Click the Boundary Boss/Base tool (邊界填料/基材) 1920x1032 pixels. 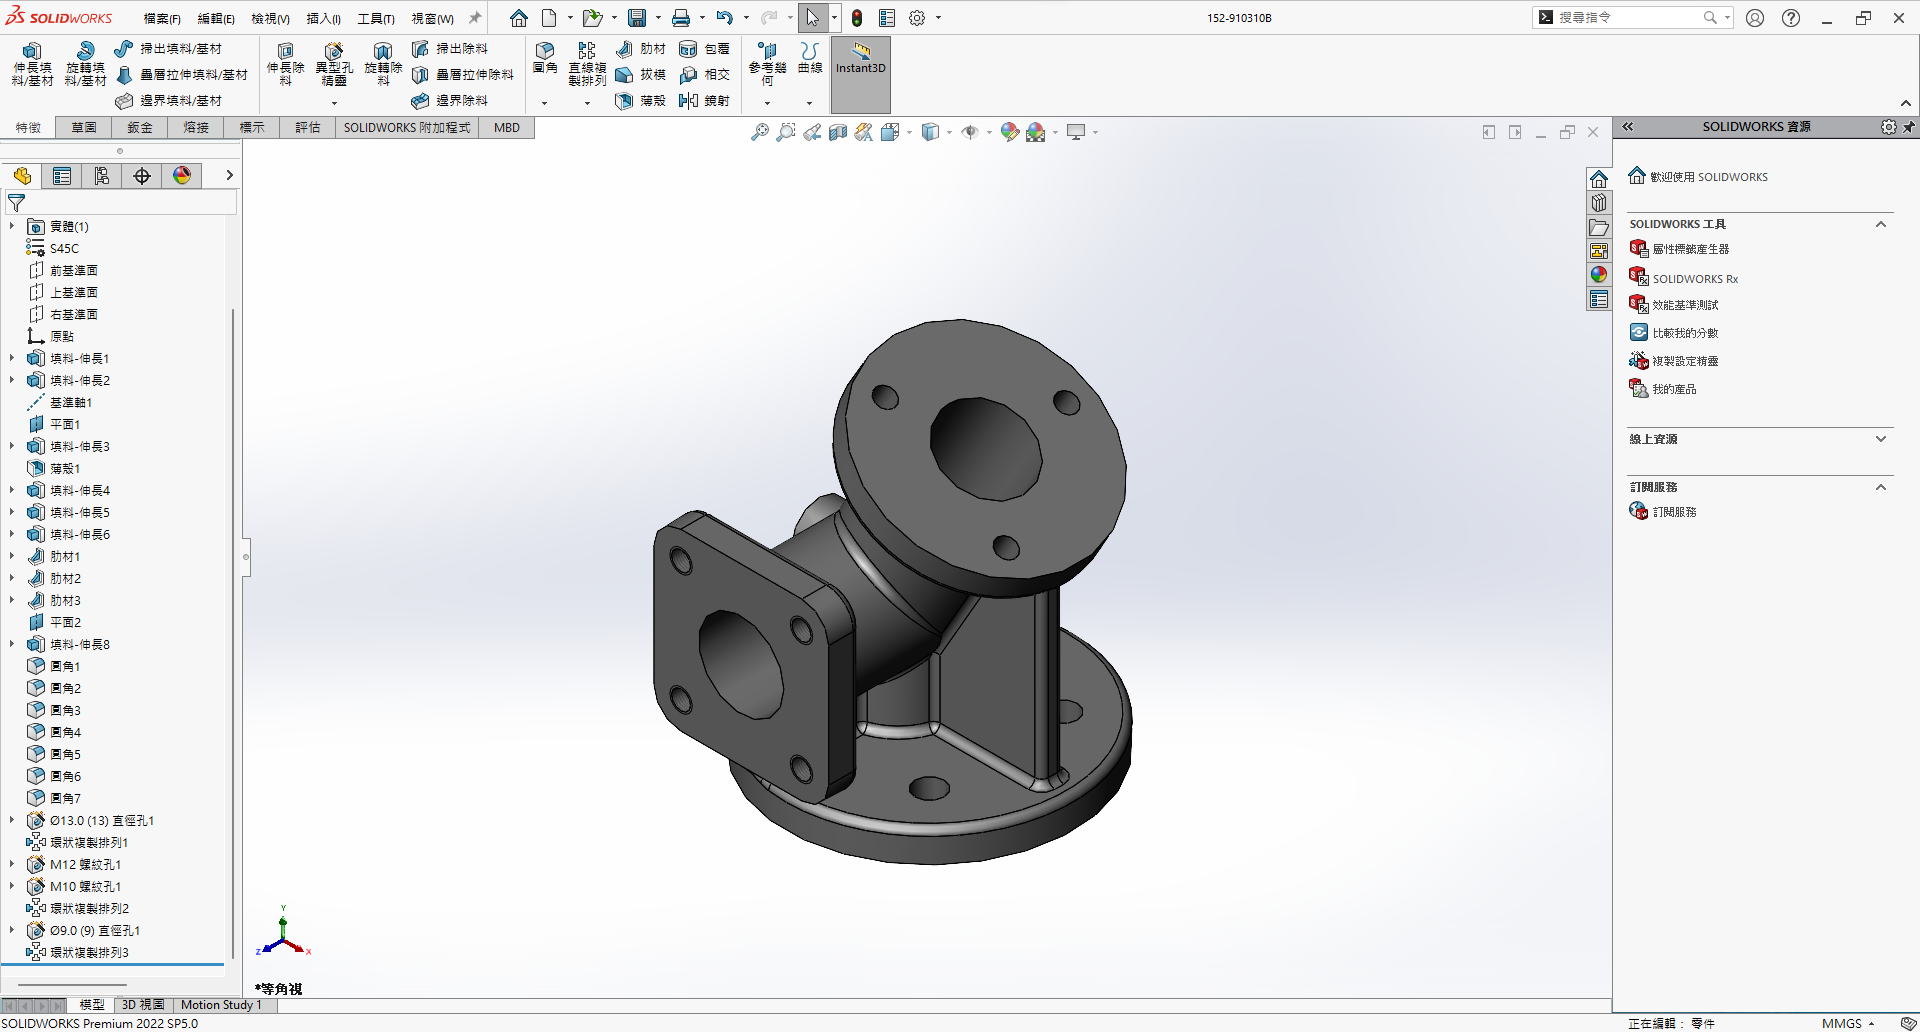click(x=168, y=101)
